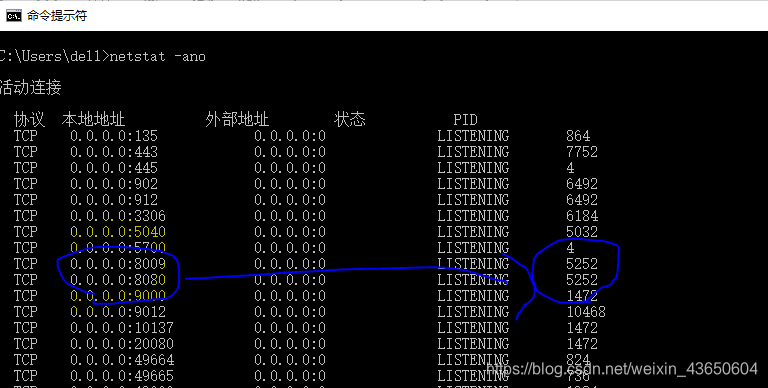This screenshot has height=388, width=768.
Task: Click the typed command netstat -ano
Action: coord(158,56)
